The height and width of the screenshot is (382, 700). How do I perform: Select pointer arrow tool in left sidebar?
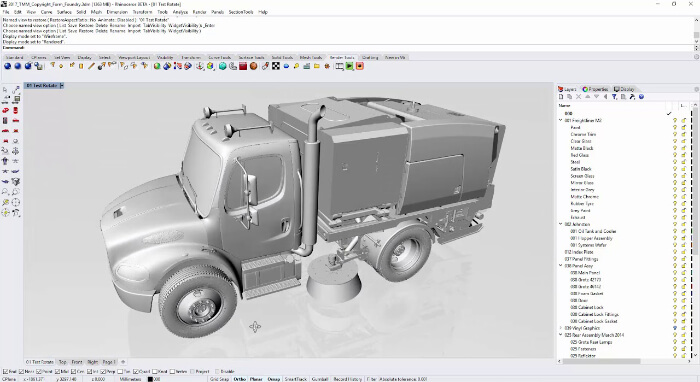tap(5, 90)
